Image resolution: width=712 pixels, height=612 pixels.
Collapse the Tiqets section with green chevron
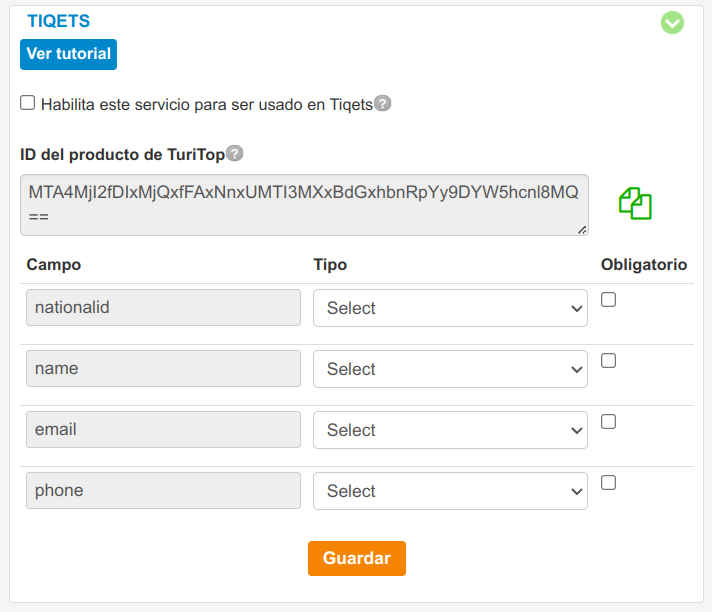[x=672, y=22]
